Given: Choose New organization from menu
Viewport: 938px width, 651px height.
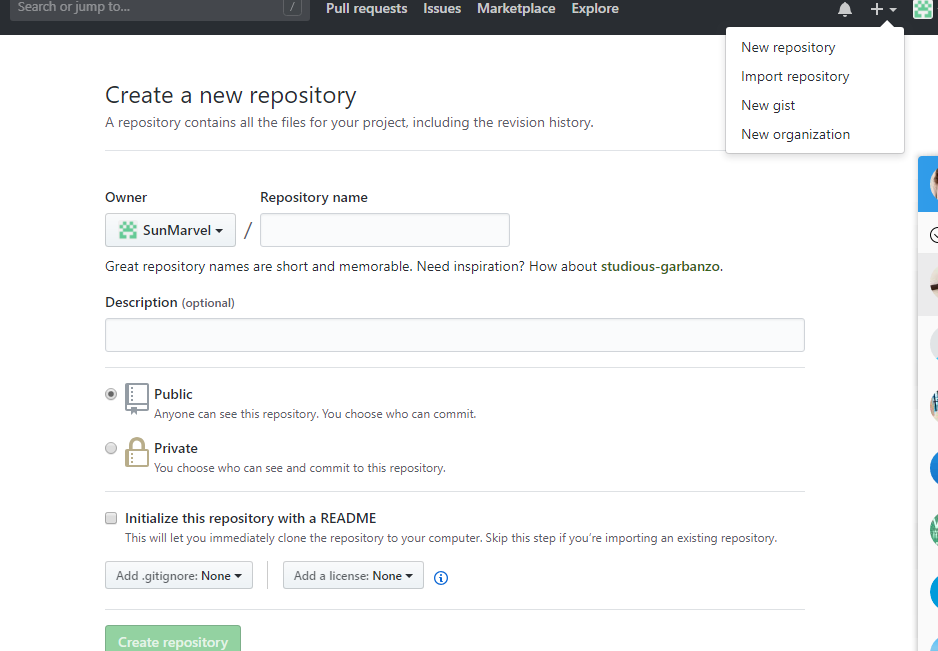Looking at the screenshot, I should [795, 134].
